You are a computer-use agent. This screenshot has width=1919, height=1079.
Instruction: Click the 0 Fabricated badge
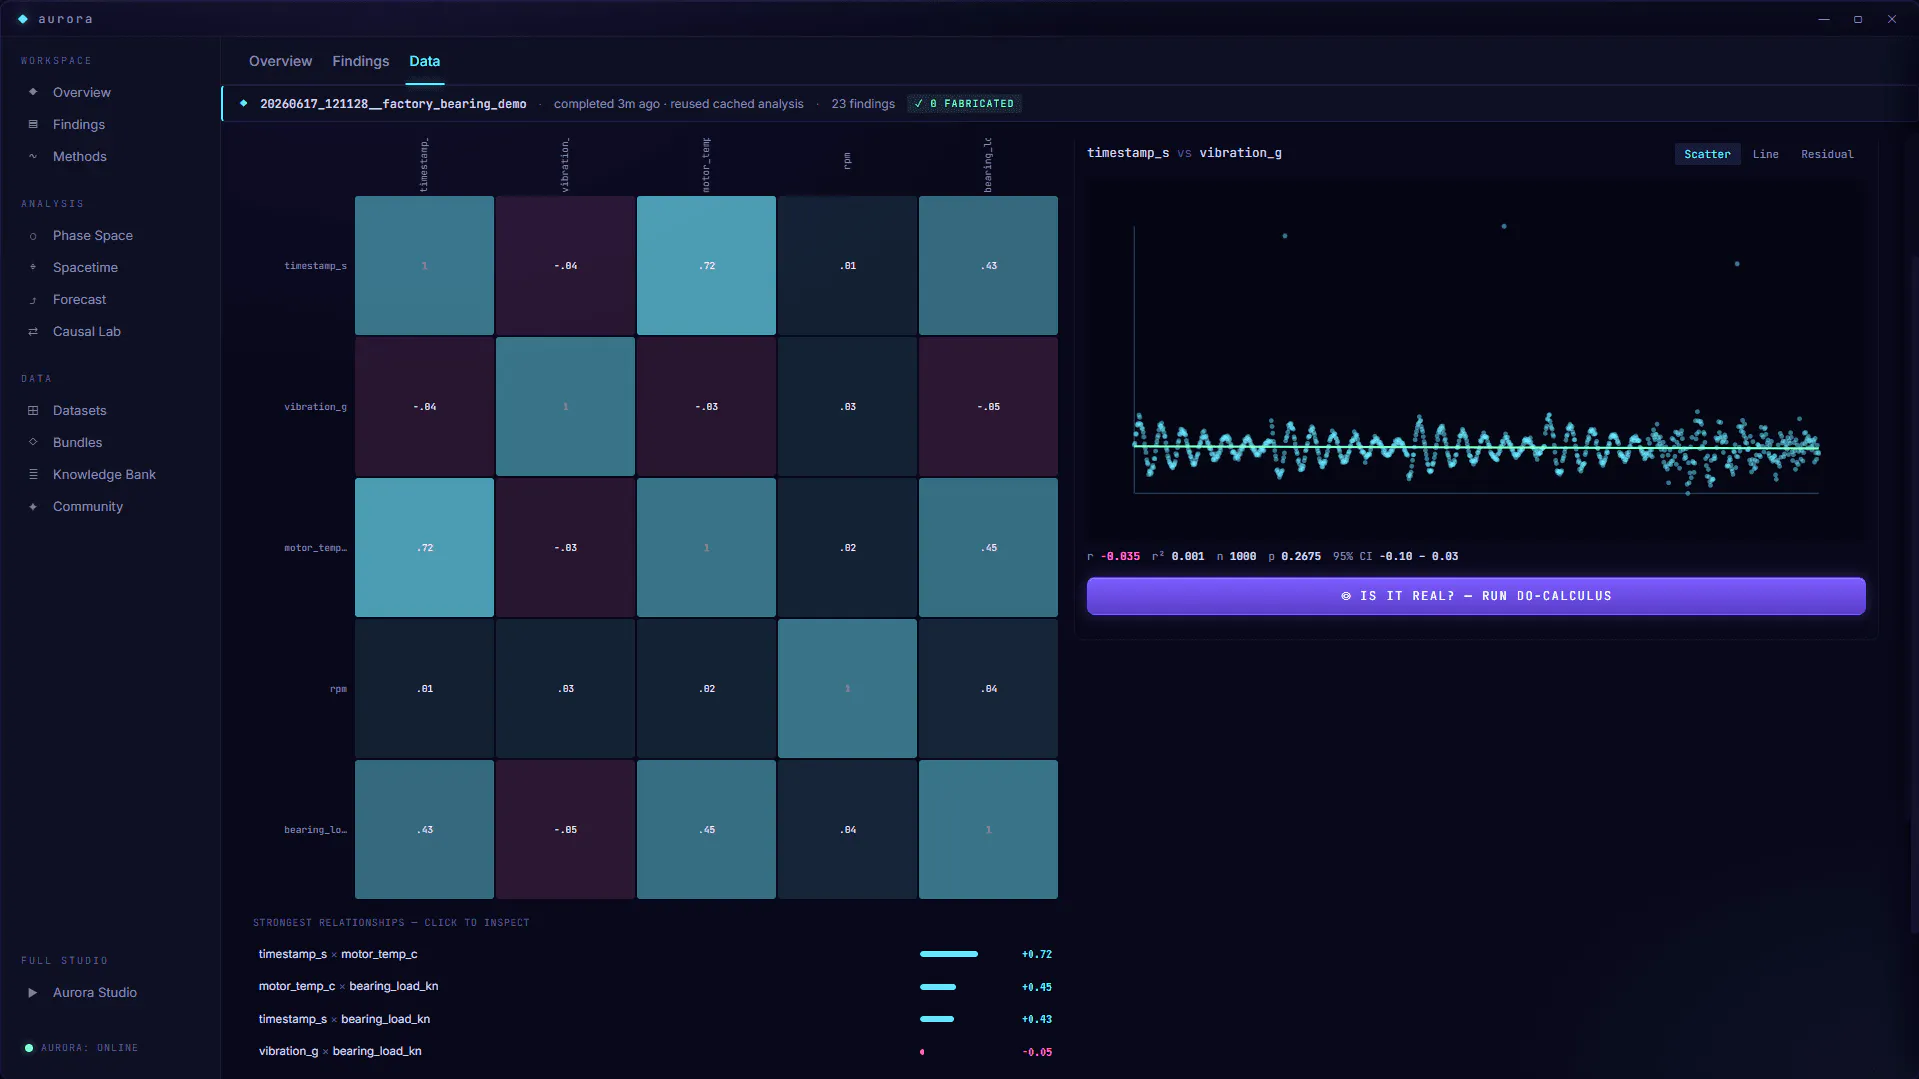[964, 103]
